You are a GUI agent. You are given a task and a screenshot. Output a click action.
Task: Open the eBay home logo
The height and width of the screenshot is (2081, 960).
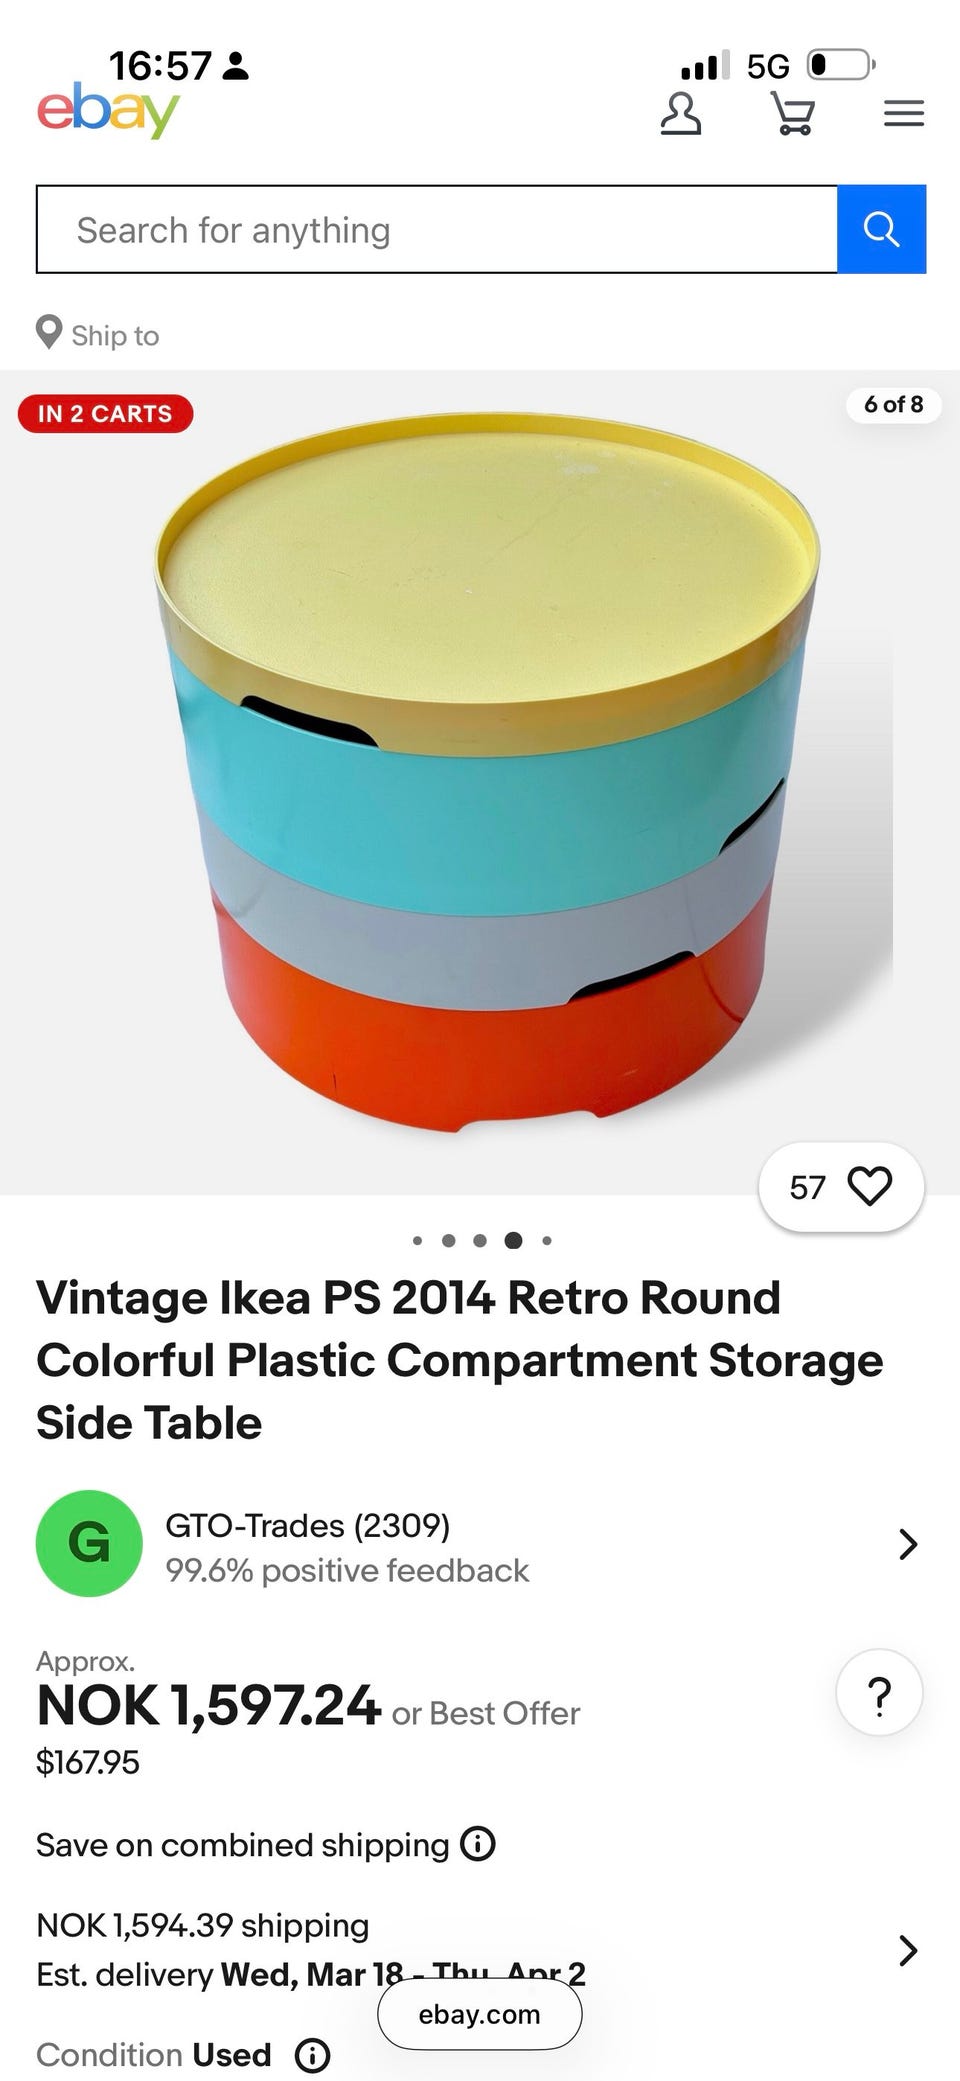(108, 111)
